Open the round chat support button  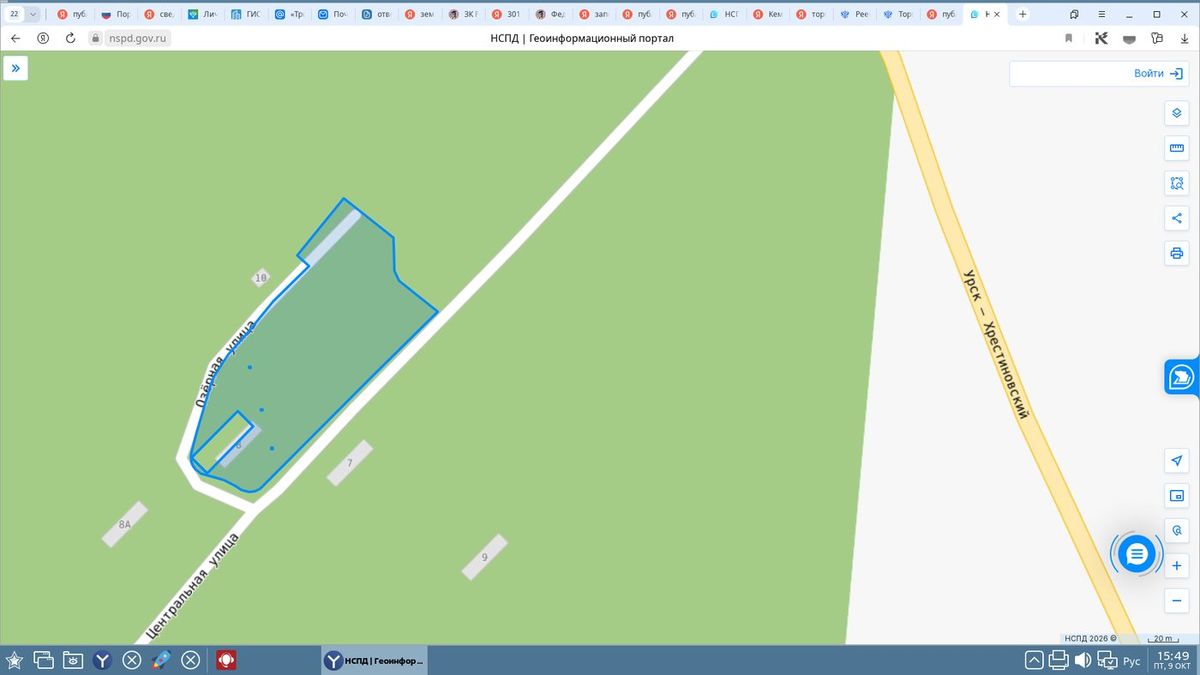pyautogui.click(x=1136, y=553)
